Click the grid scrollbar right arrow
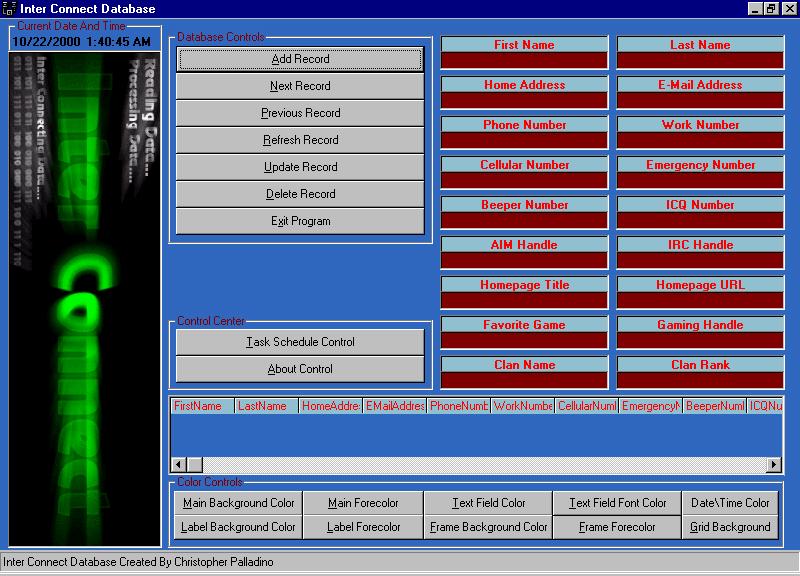Image resolution: width=800 pixels, height=576 pixels. (774, 465)
